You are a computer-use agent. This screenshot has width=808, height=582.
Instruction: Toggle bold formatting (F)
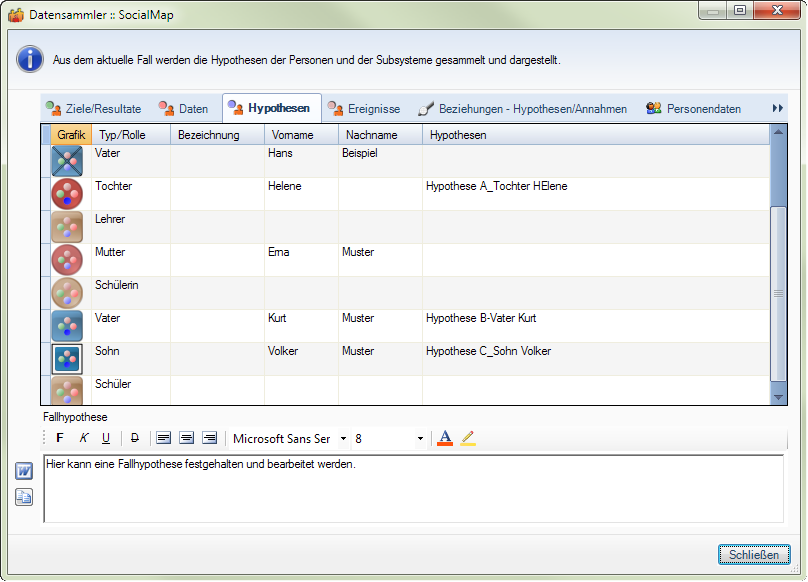pos(60,438)
